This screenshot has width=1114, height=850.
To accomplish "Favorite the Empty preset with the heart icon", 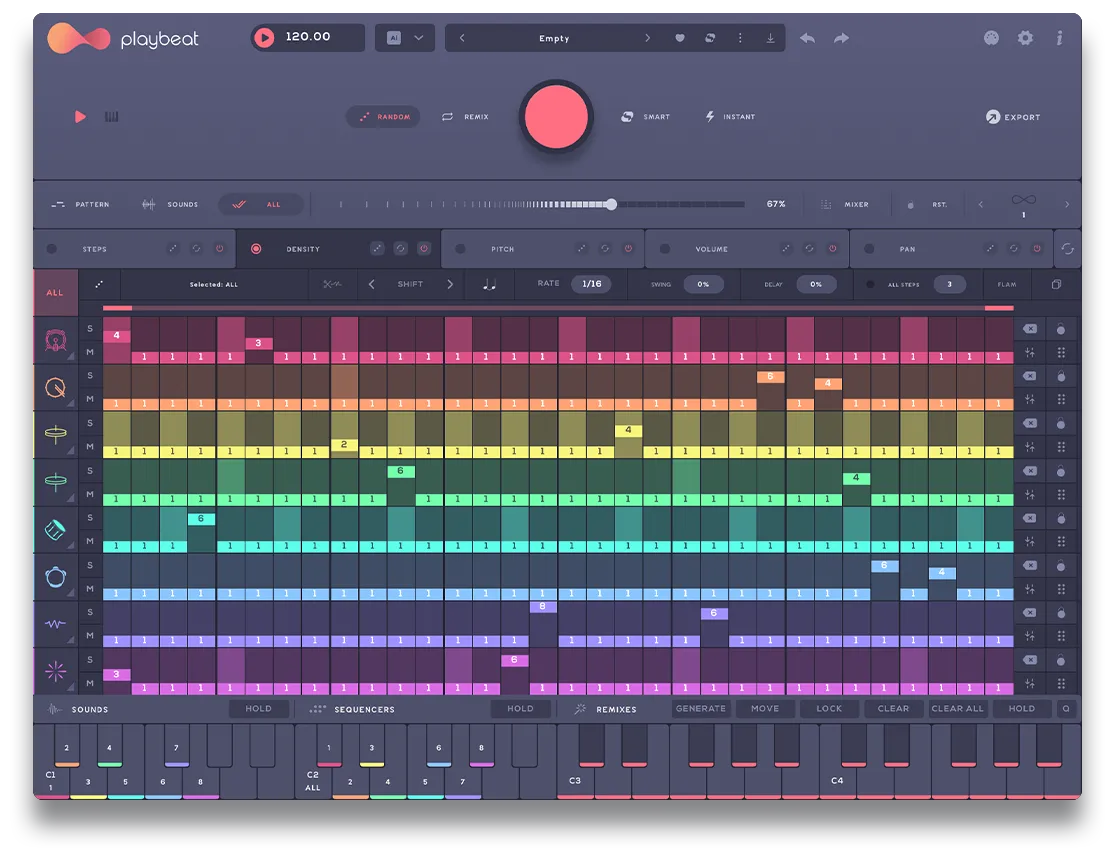I will tap(679, 37).
